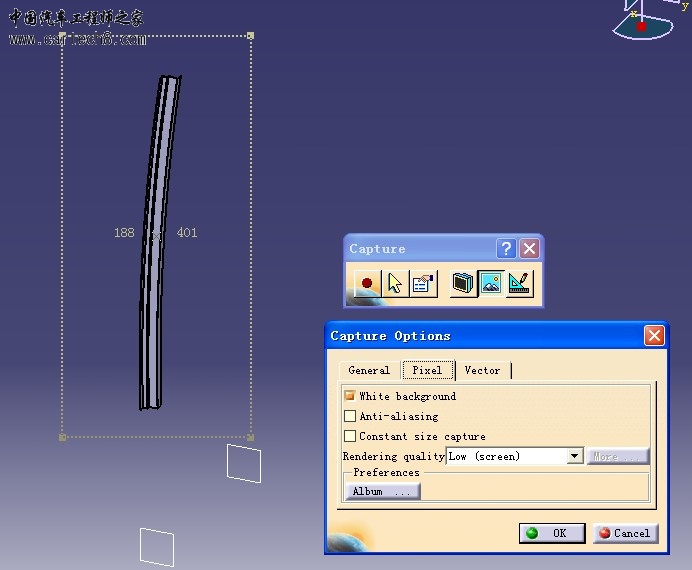Image resolution: width=692 pixels, height=570 pixels.
Task: Enable the Anti-aliasing checkbox
Action: point(350,416)
